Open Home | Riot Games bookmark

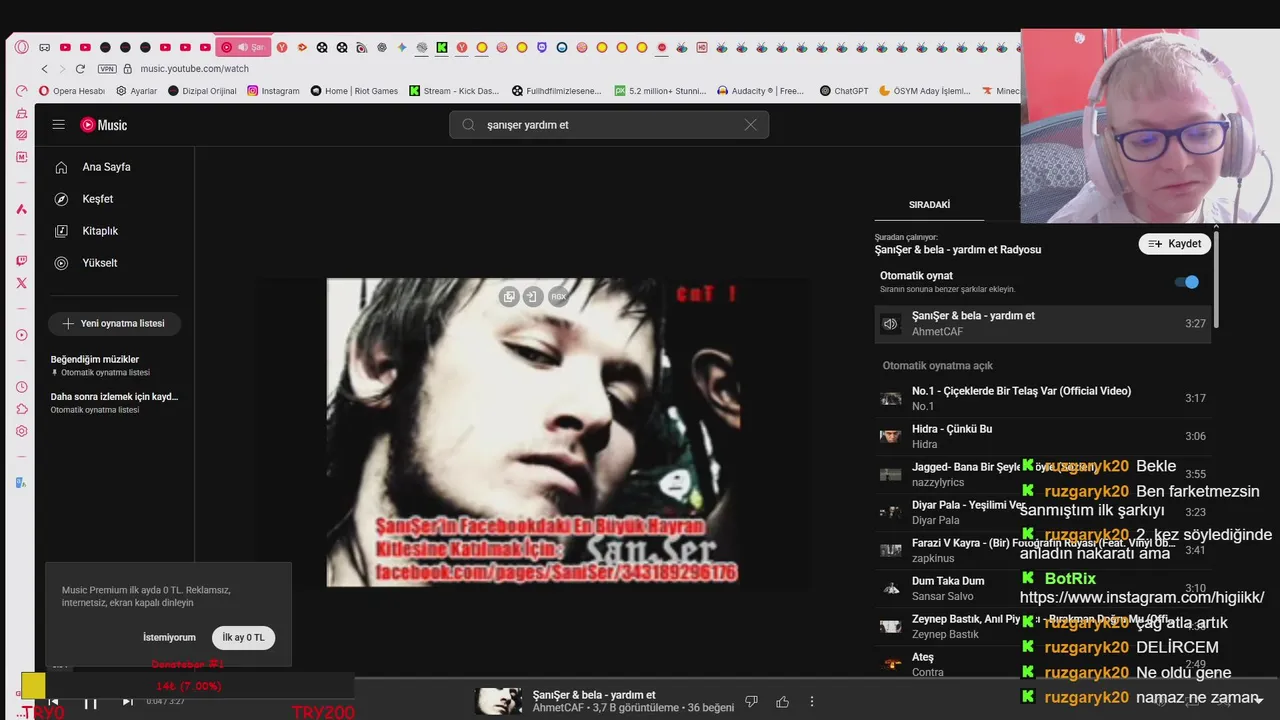click(354, 91)
